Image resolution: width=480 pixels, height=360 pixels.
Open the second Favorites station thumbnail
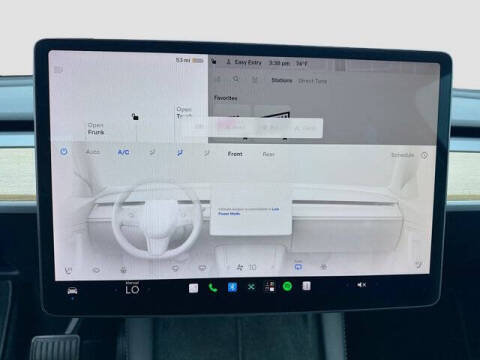(x=272, y=113)
